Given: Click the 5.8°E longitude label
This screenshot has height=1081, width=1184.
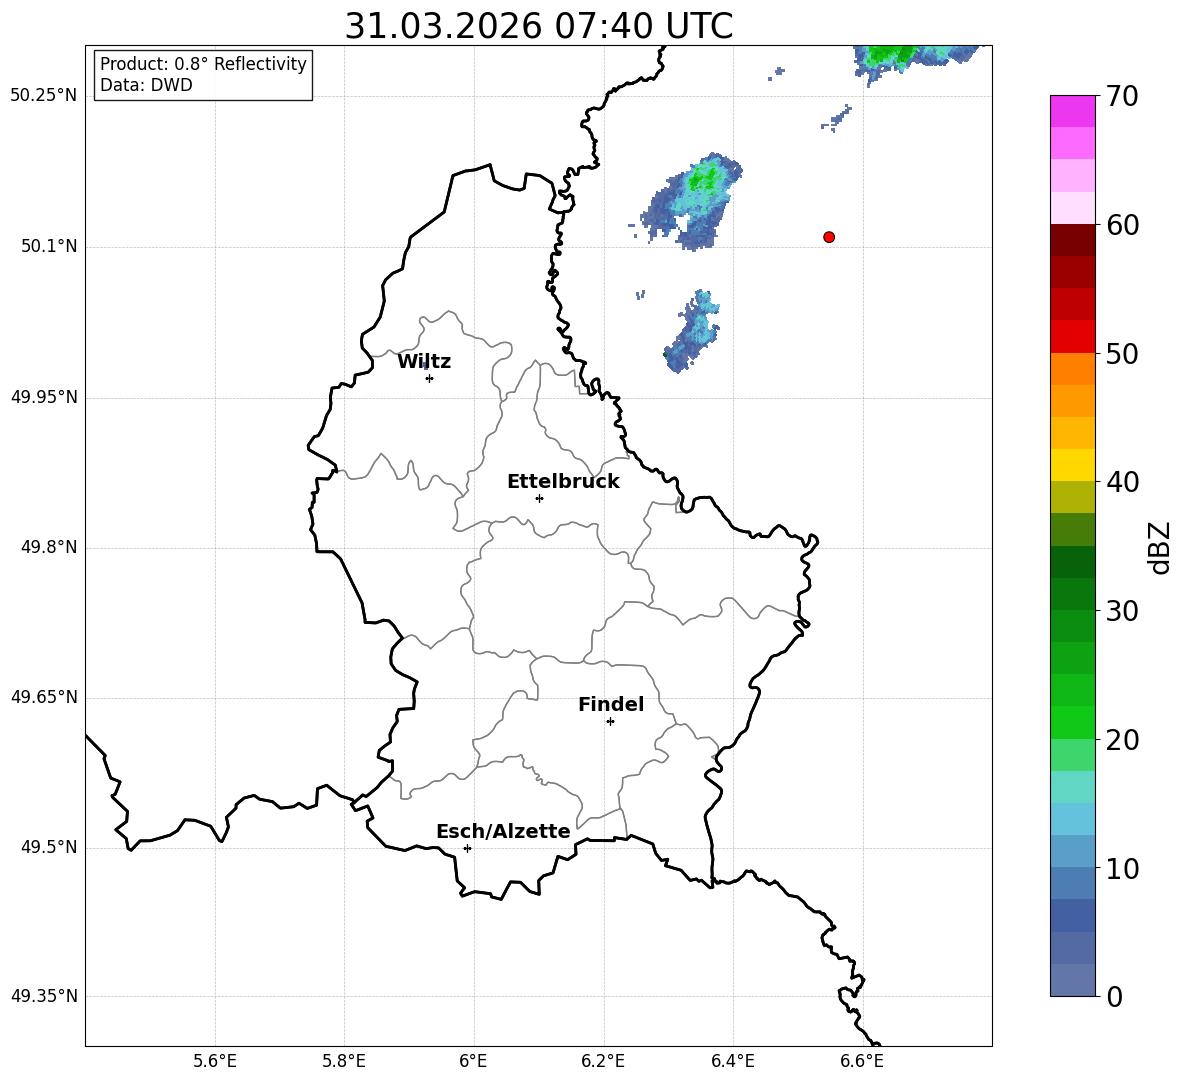Looking at the screenshot, I should [344, 1061].
